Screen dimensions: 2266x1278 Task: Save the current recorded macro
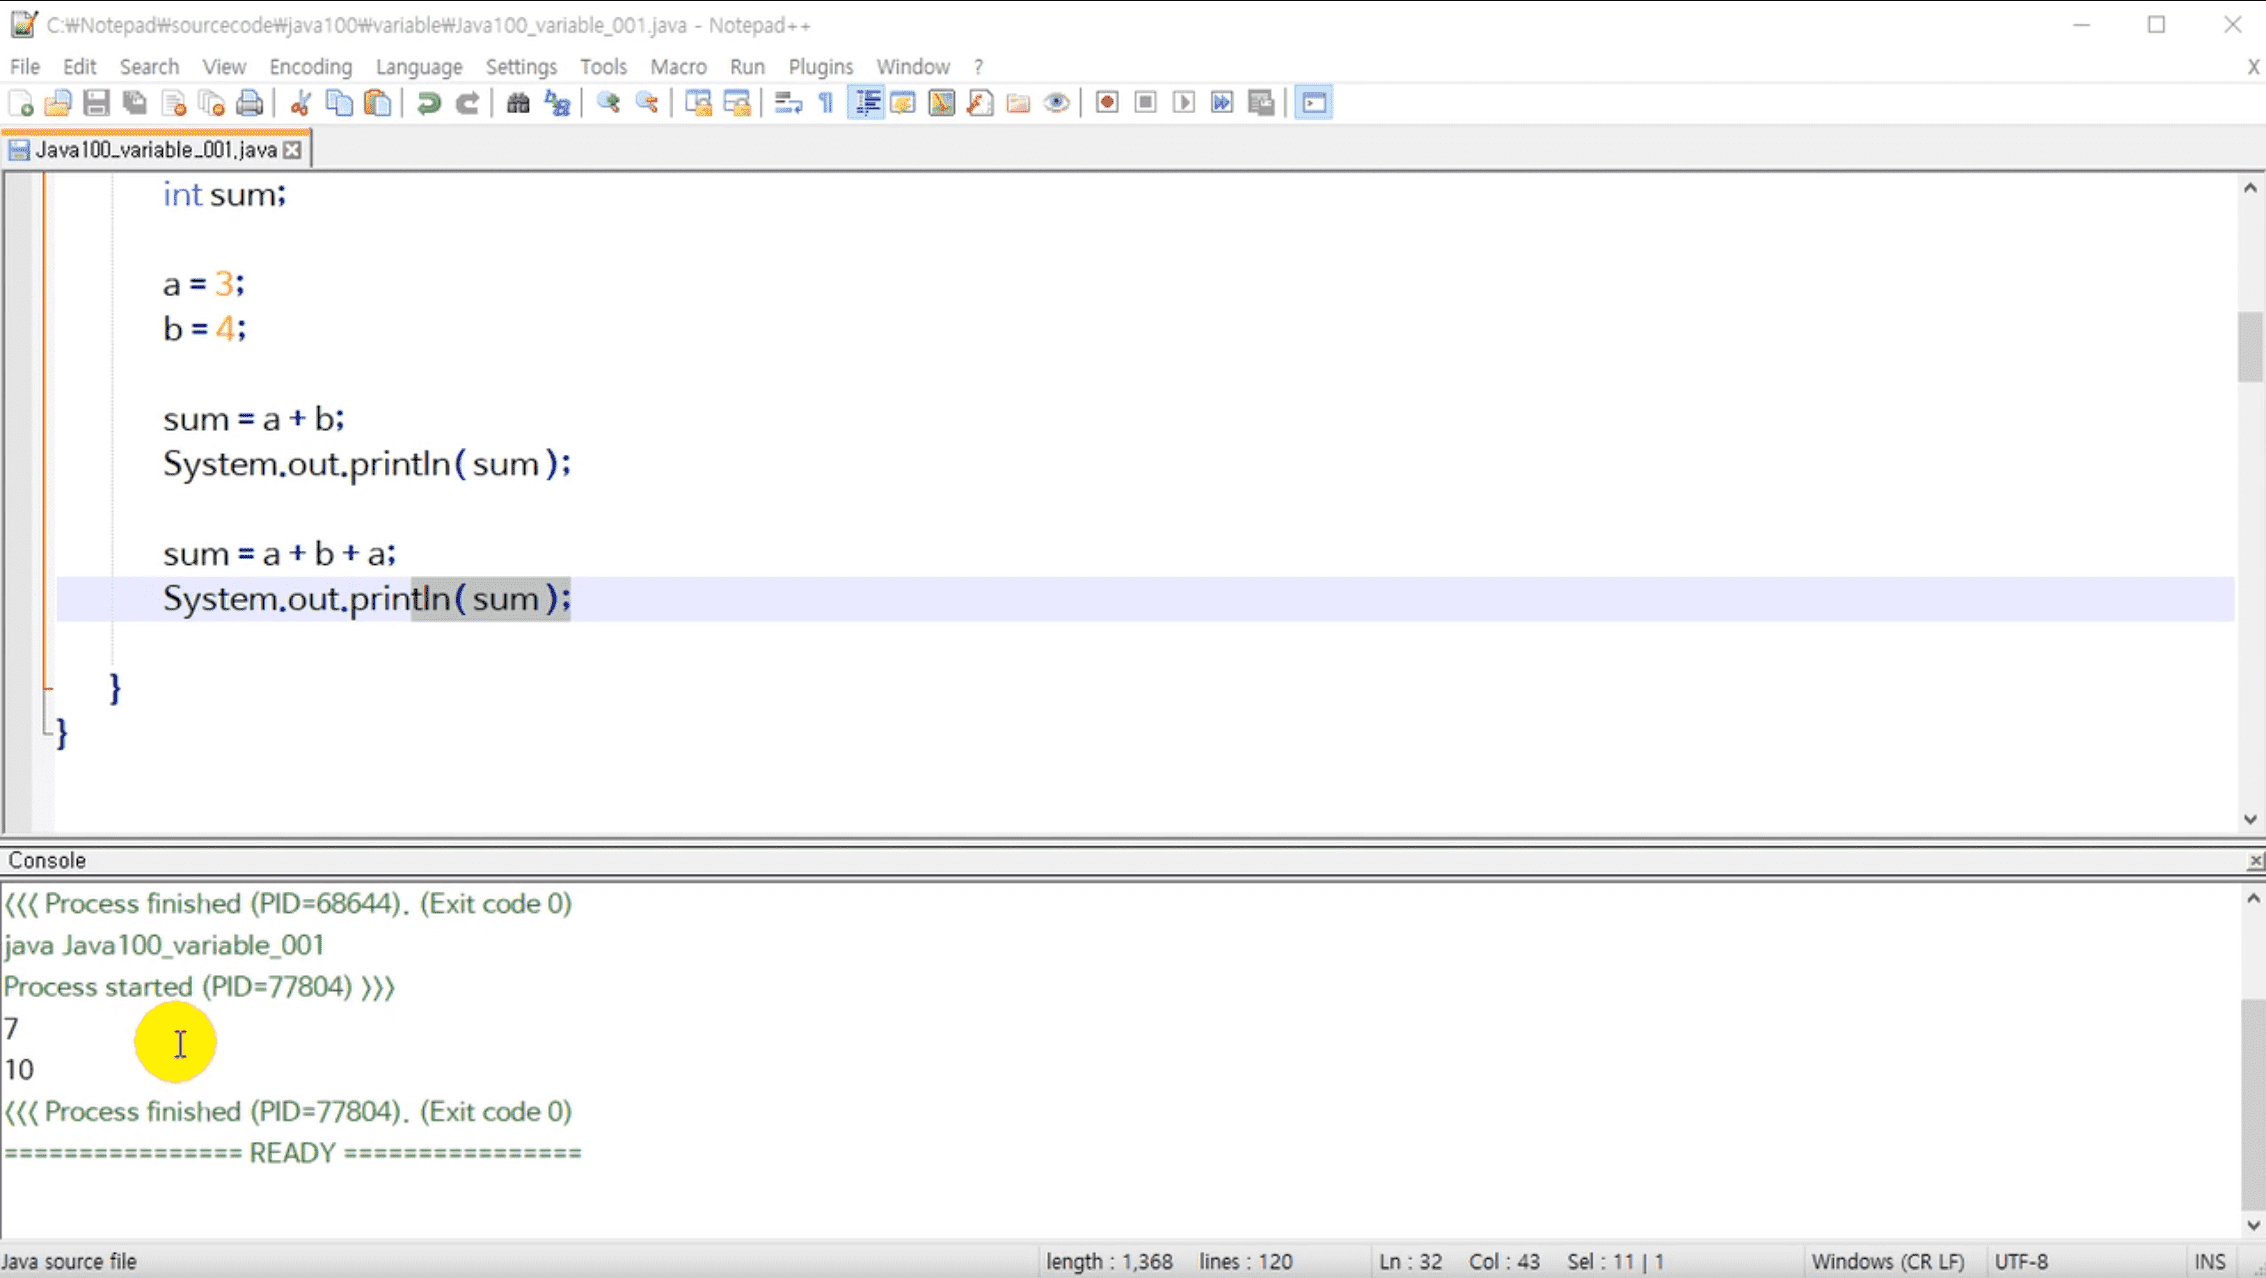[x=1261, y=103]
